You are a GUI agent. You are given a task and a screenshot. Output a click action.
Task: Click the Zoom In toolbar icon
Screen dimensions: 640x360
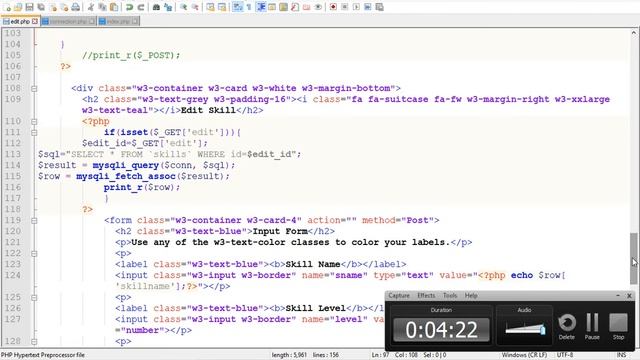pyautogui.click(x=183, y=7)
